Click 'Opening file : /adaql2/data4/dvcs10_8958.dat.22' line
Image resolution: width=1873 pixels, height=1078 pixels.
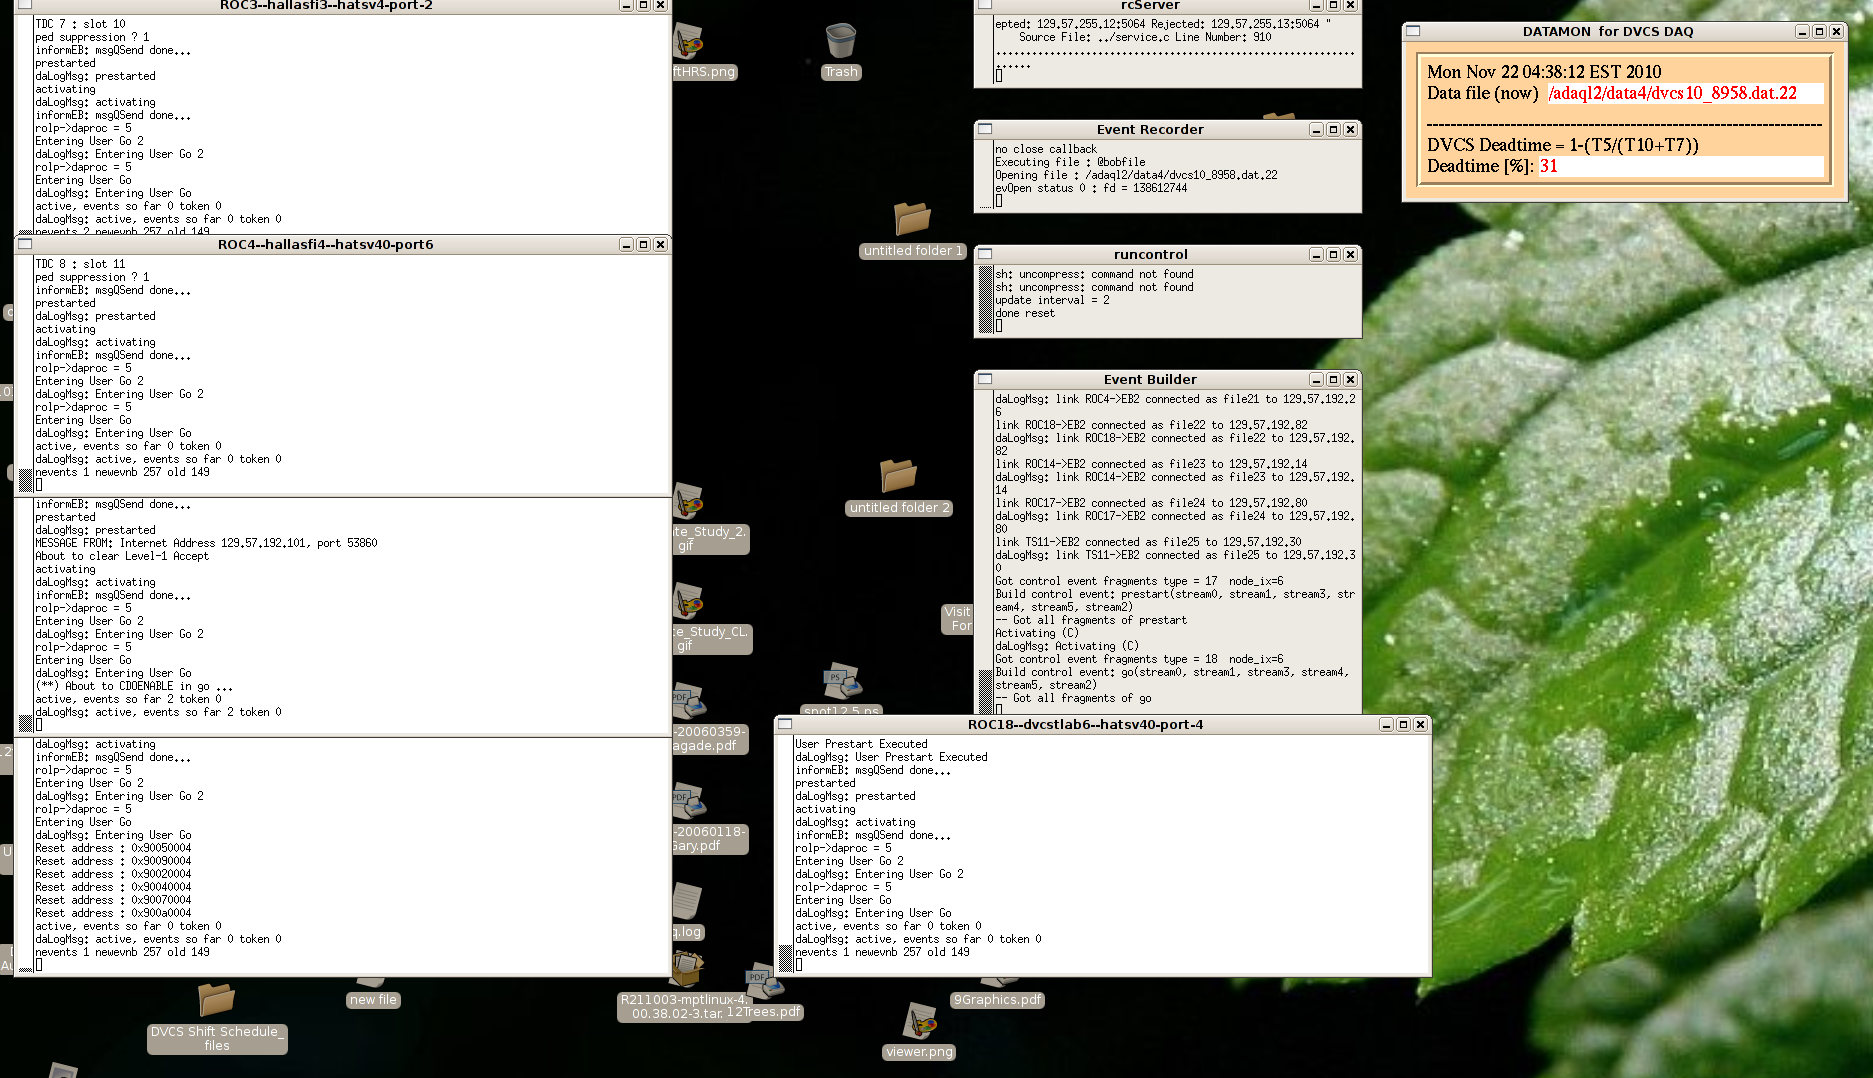(1136, 175)
